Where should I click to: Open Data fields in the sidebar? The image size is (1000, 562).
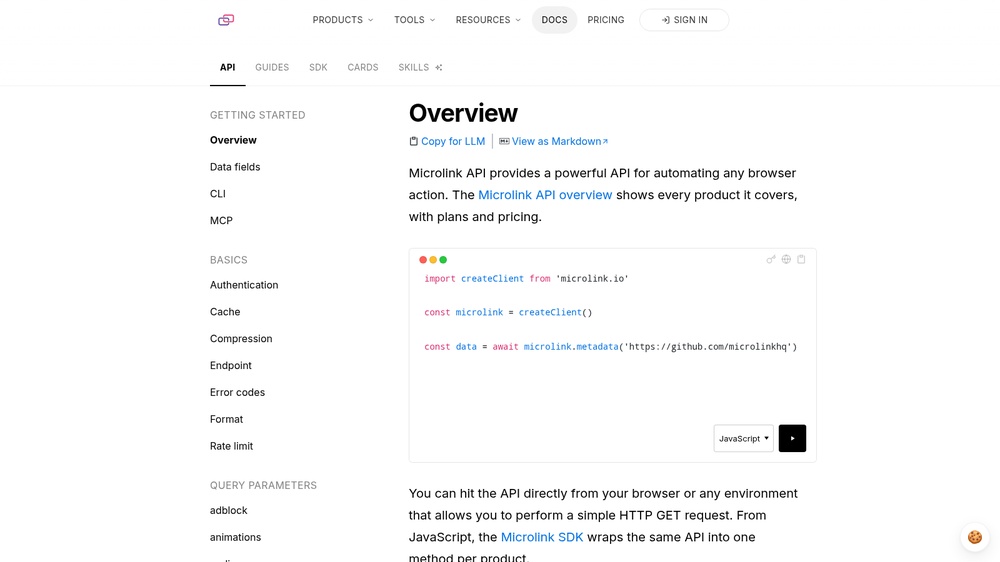tap(235, 167)
